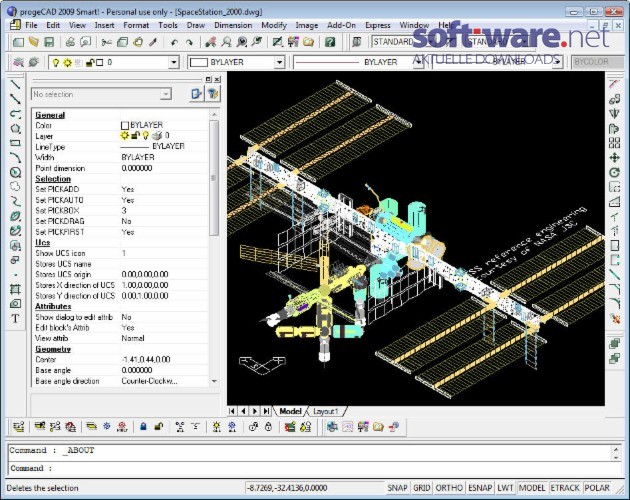Toggle LWT lineweight display
This screenshot has height=500, width=630.
pyautogui.click(x=505, y=488)
